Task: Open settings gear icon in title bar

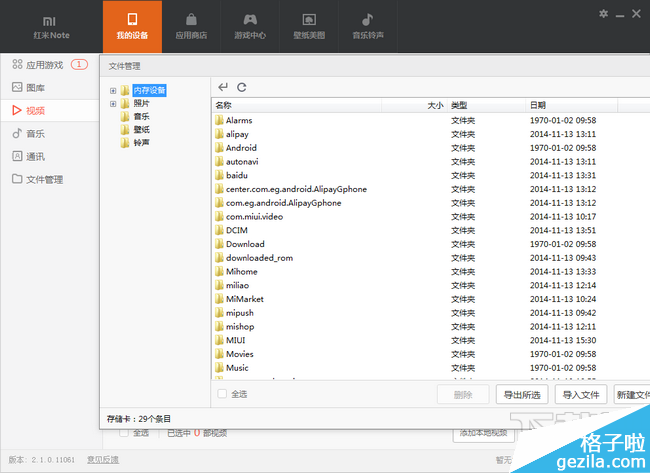Action: coord(603,14)
